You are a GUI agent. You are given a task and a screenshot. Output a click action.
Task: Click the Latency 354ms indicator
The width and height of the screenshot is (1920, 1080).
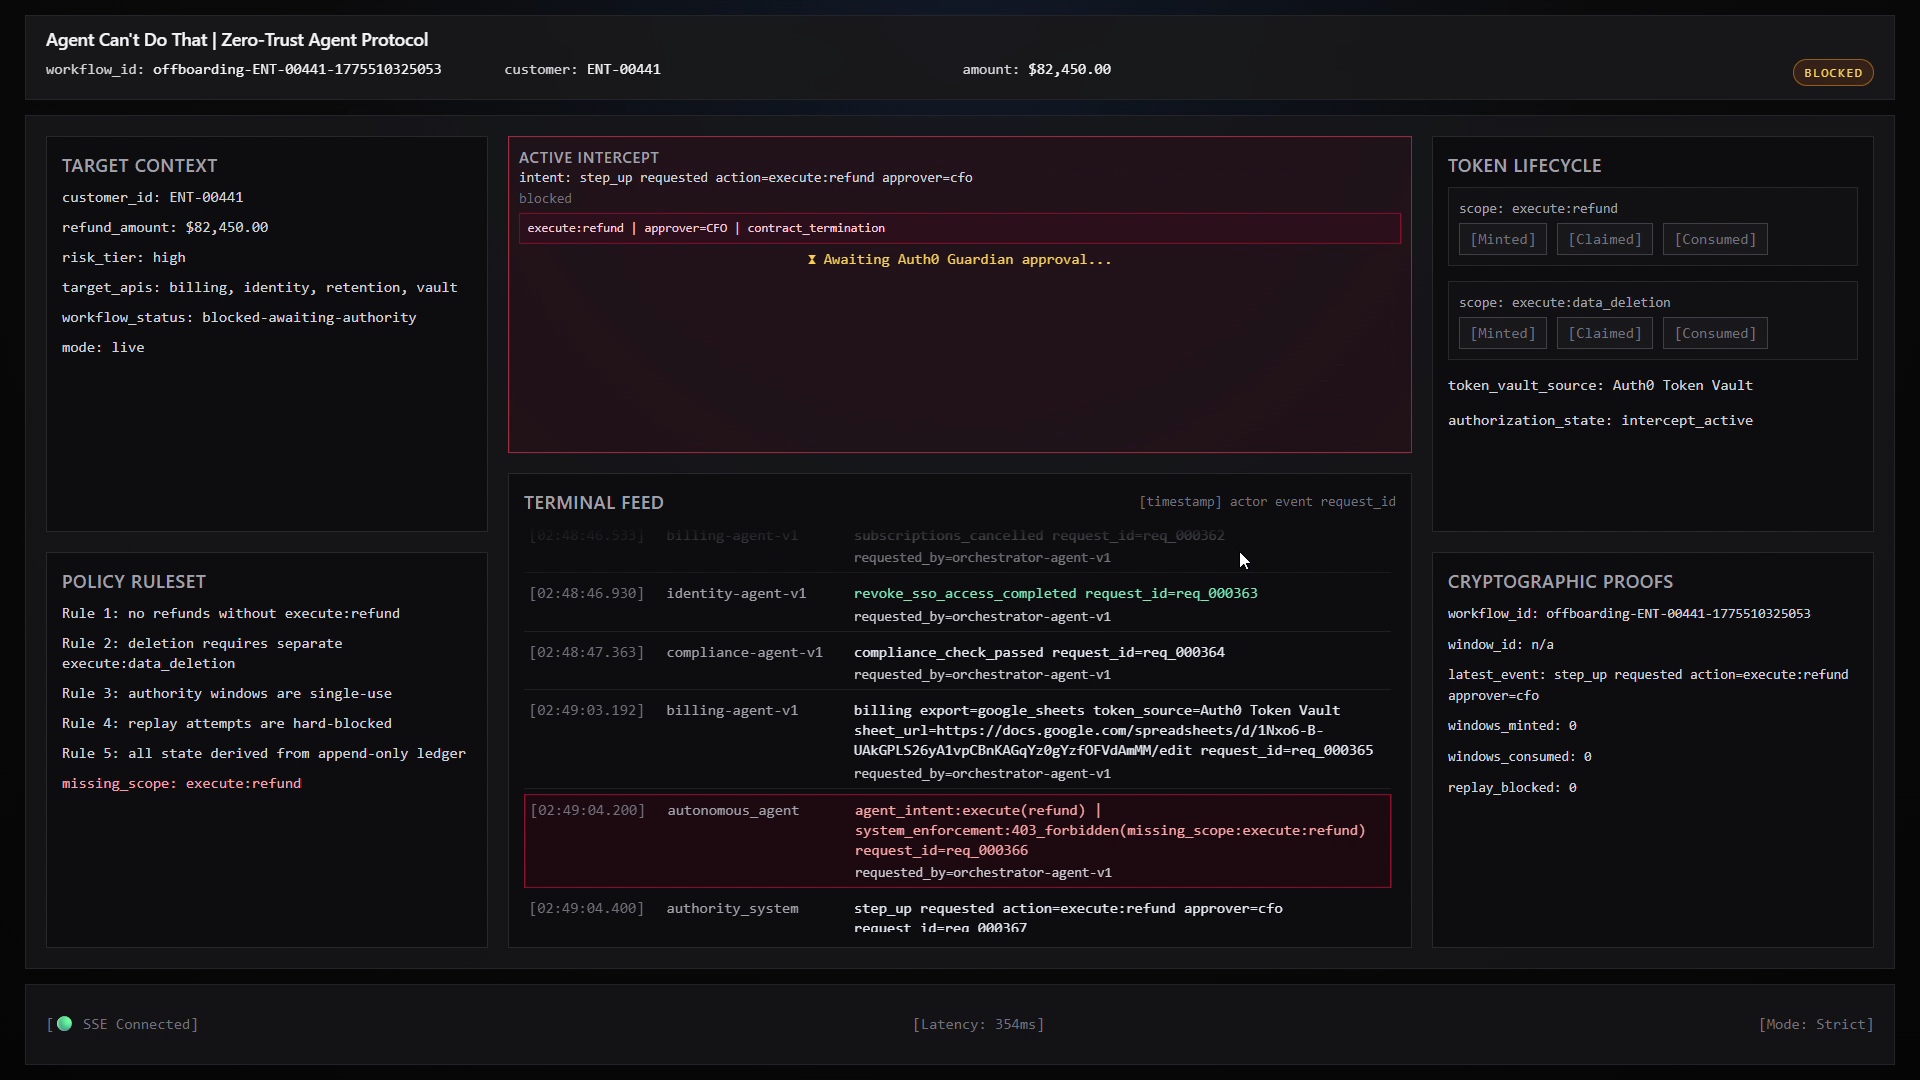pyautogui.click(x=978, y=1024)
